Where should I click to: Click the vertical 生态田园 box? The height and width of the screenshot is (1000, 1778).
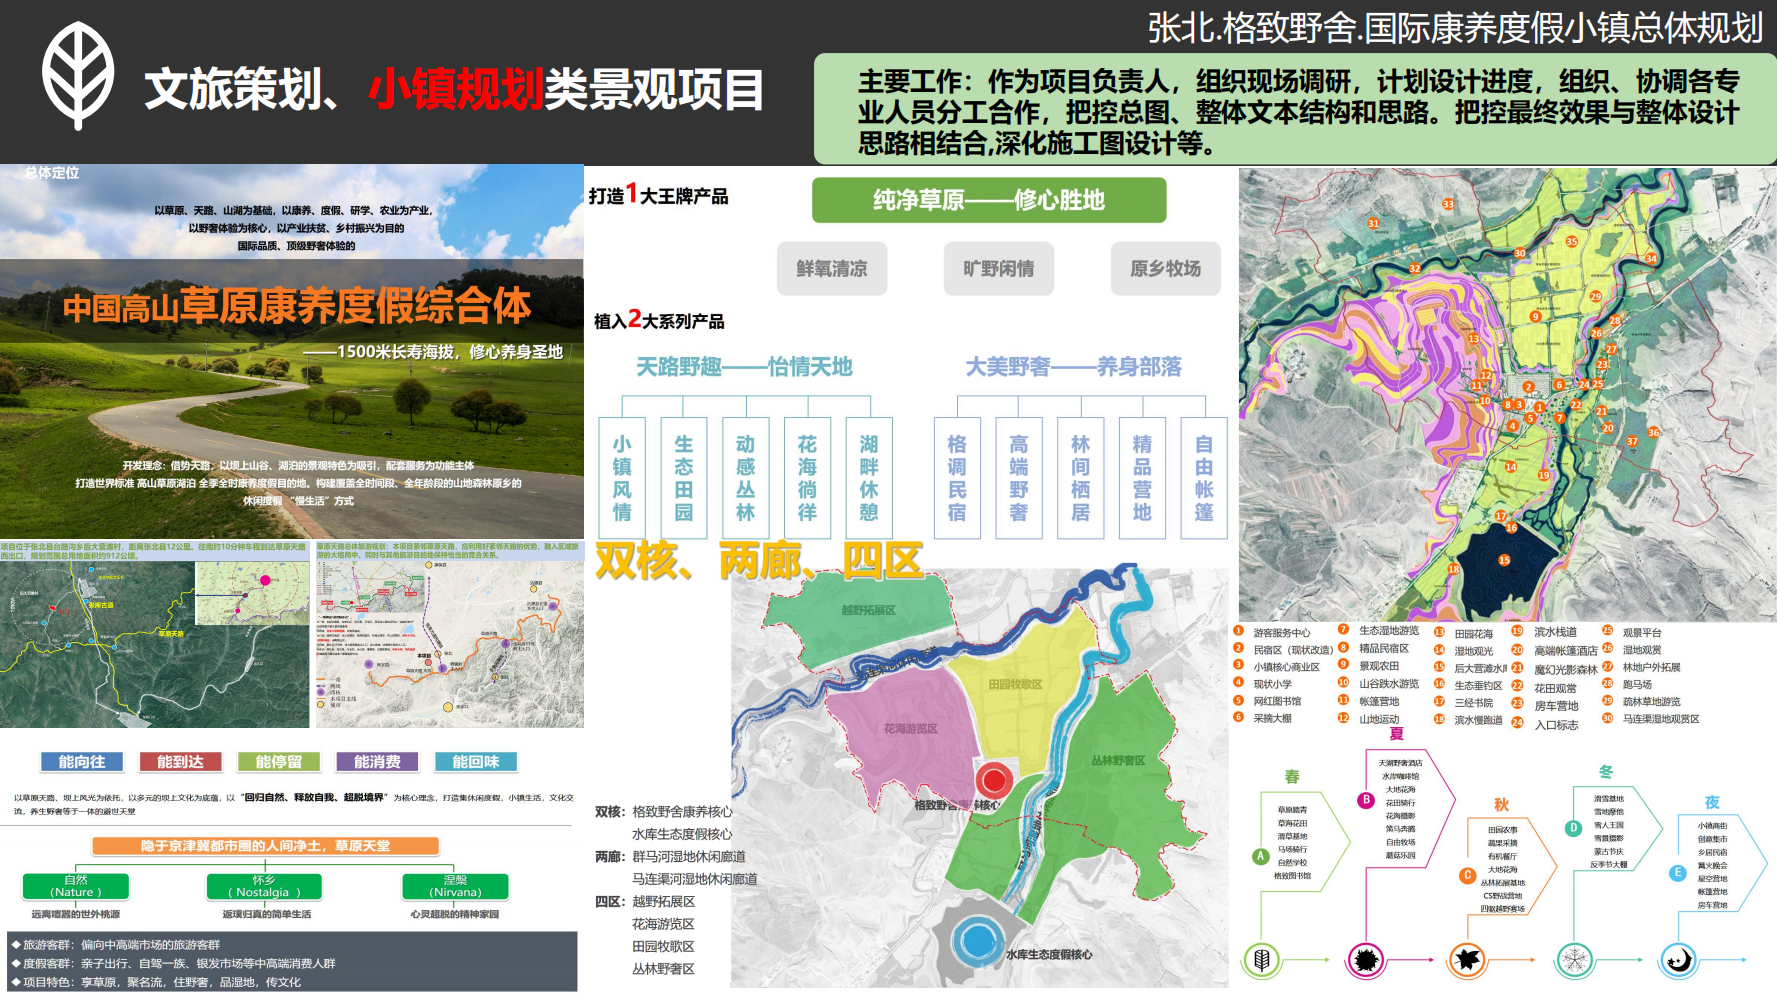[x=684, y=478]
